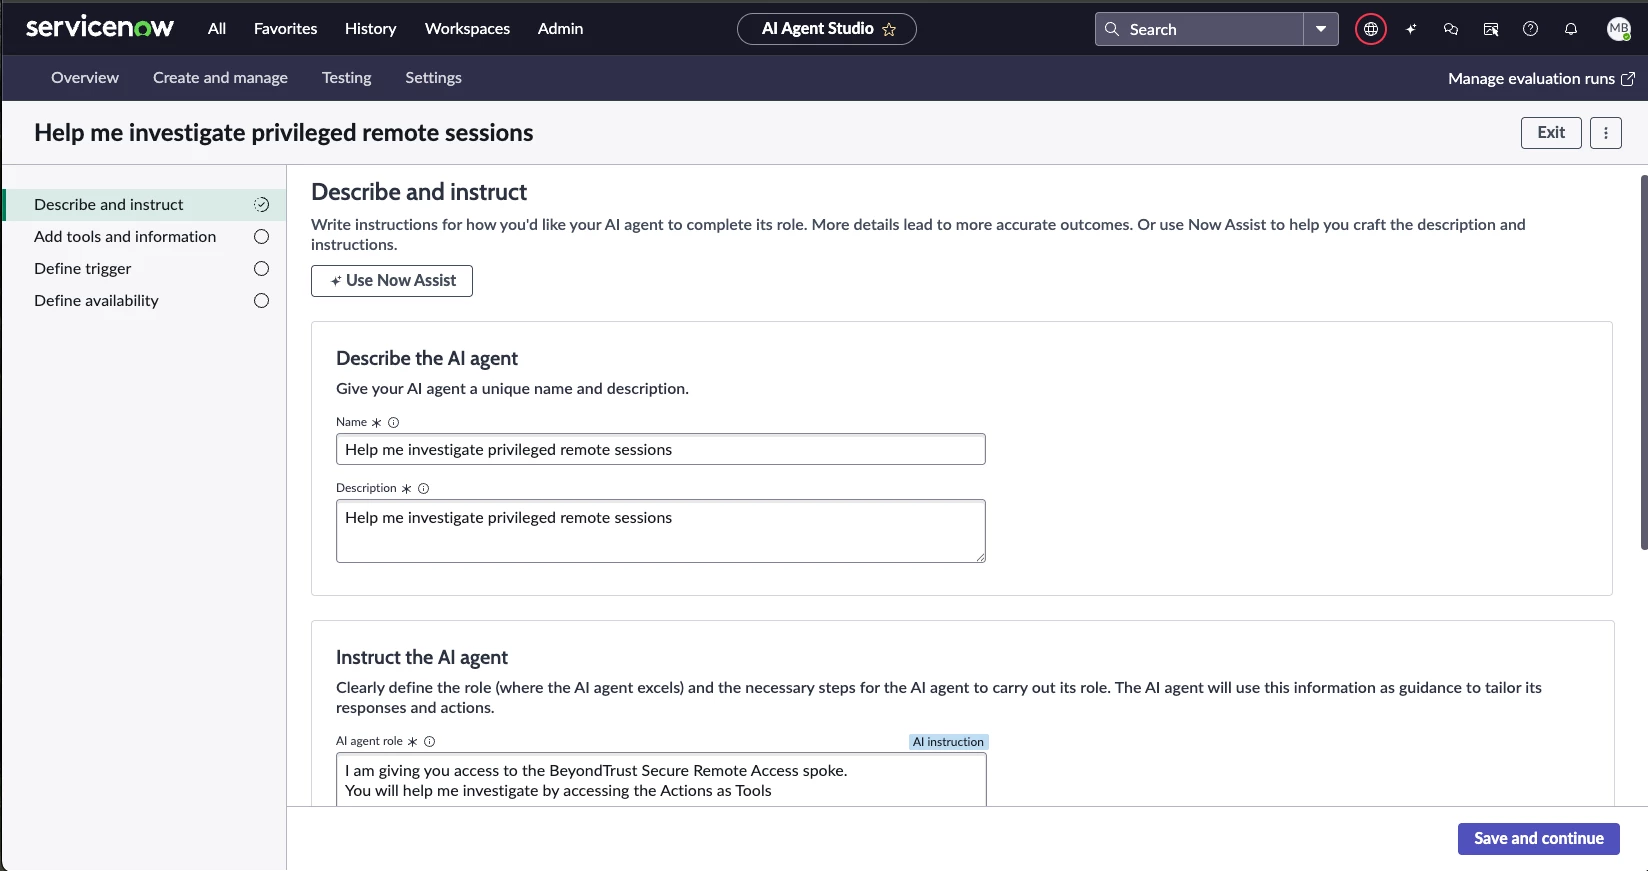
Task: Click the Add tools and information step circle
Action: point(261,237)
